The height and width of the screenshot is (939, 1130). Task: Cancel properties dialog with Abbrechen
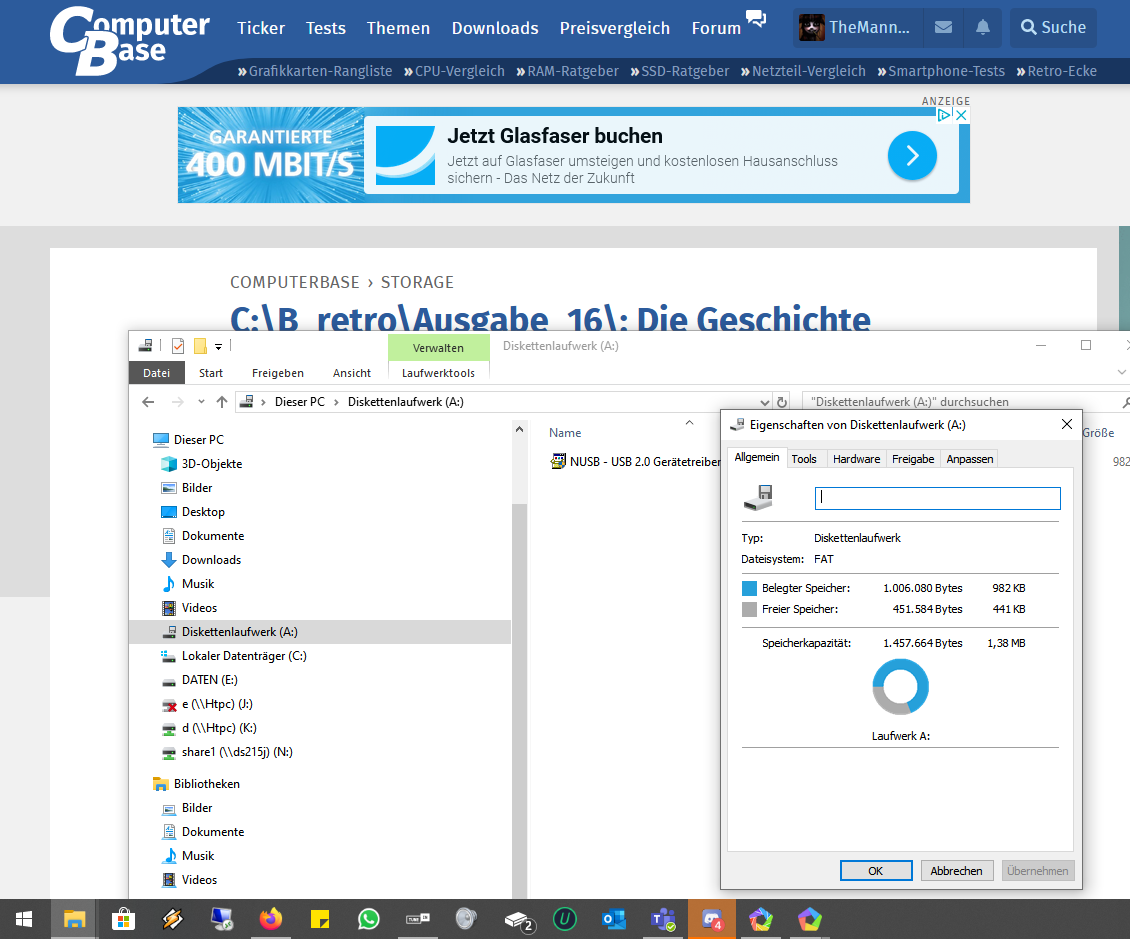pos(956,871)
